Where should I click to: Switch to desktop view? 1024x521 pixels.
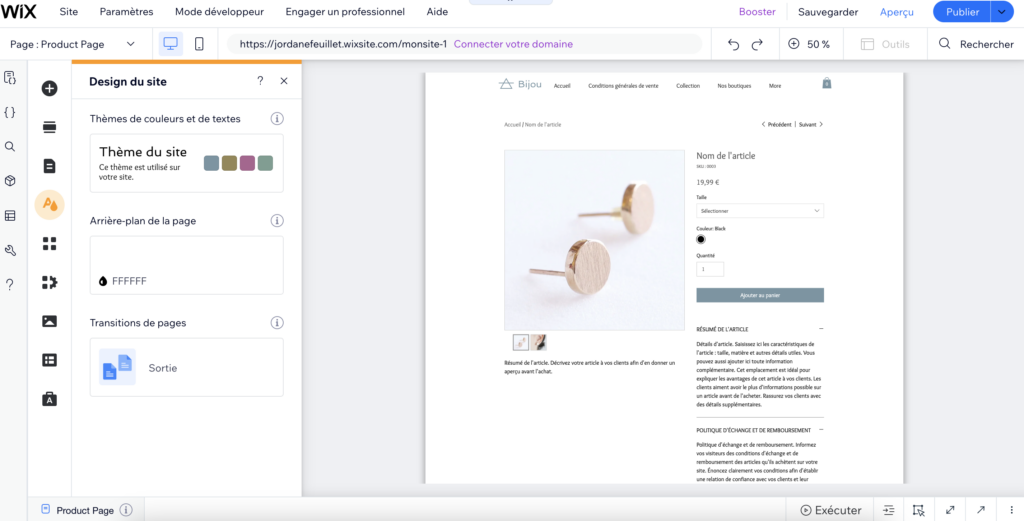tap(170, 44)
